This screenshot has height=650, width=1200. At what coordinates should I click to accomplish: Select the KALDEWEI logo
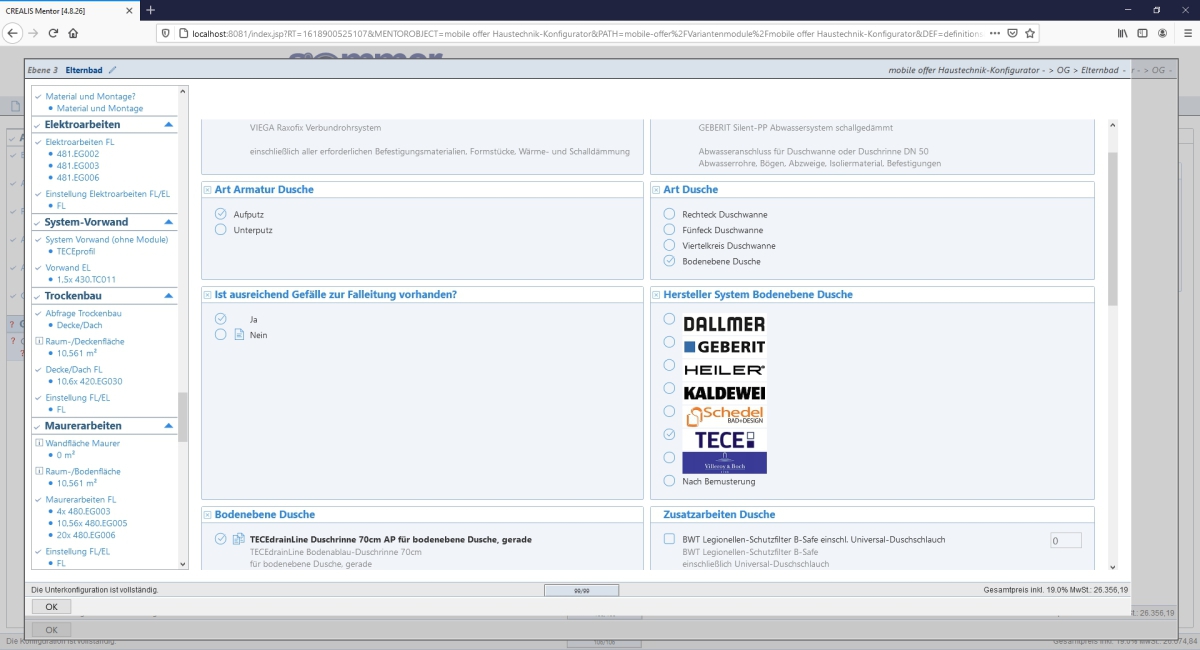[x=724, y=393]
